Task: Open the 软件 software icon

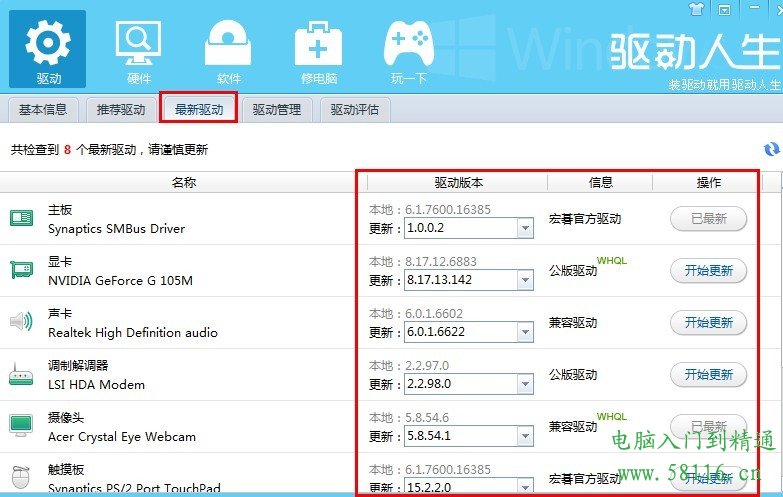Action: 228,46
